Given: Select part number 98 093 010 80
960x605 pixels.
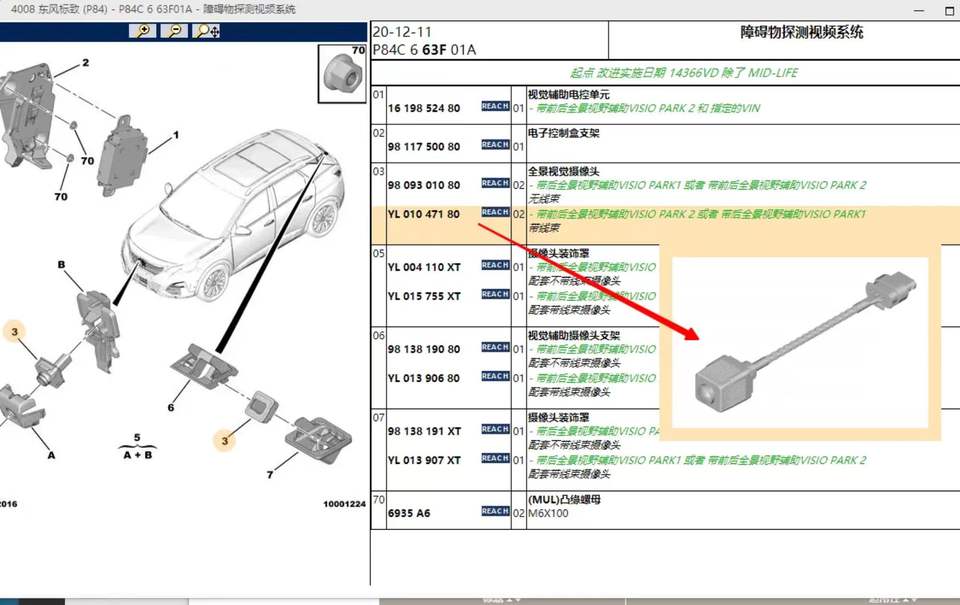Looking at the screenshot, I should click(x=424, y=185).
